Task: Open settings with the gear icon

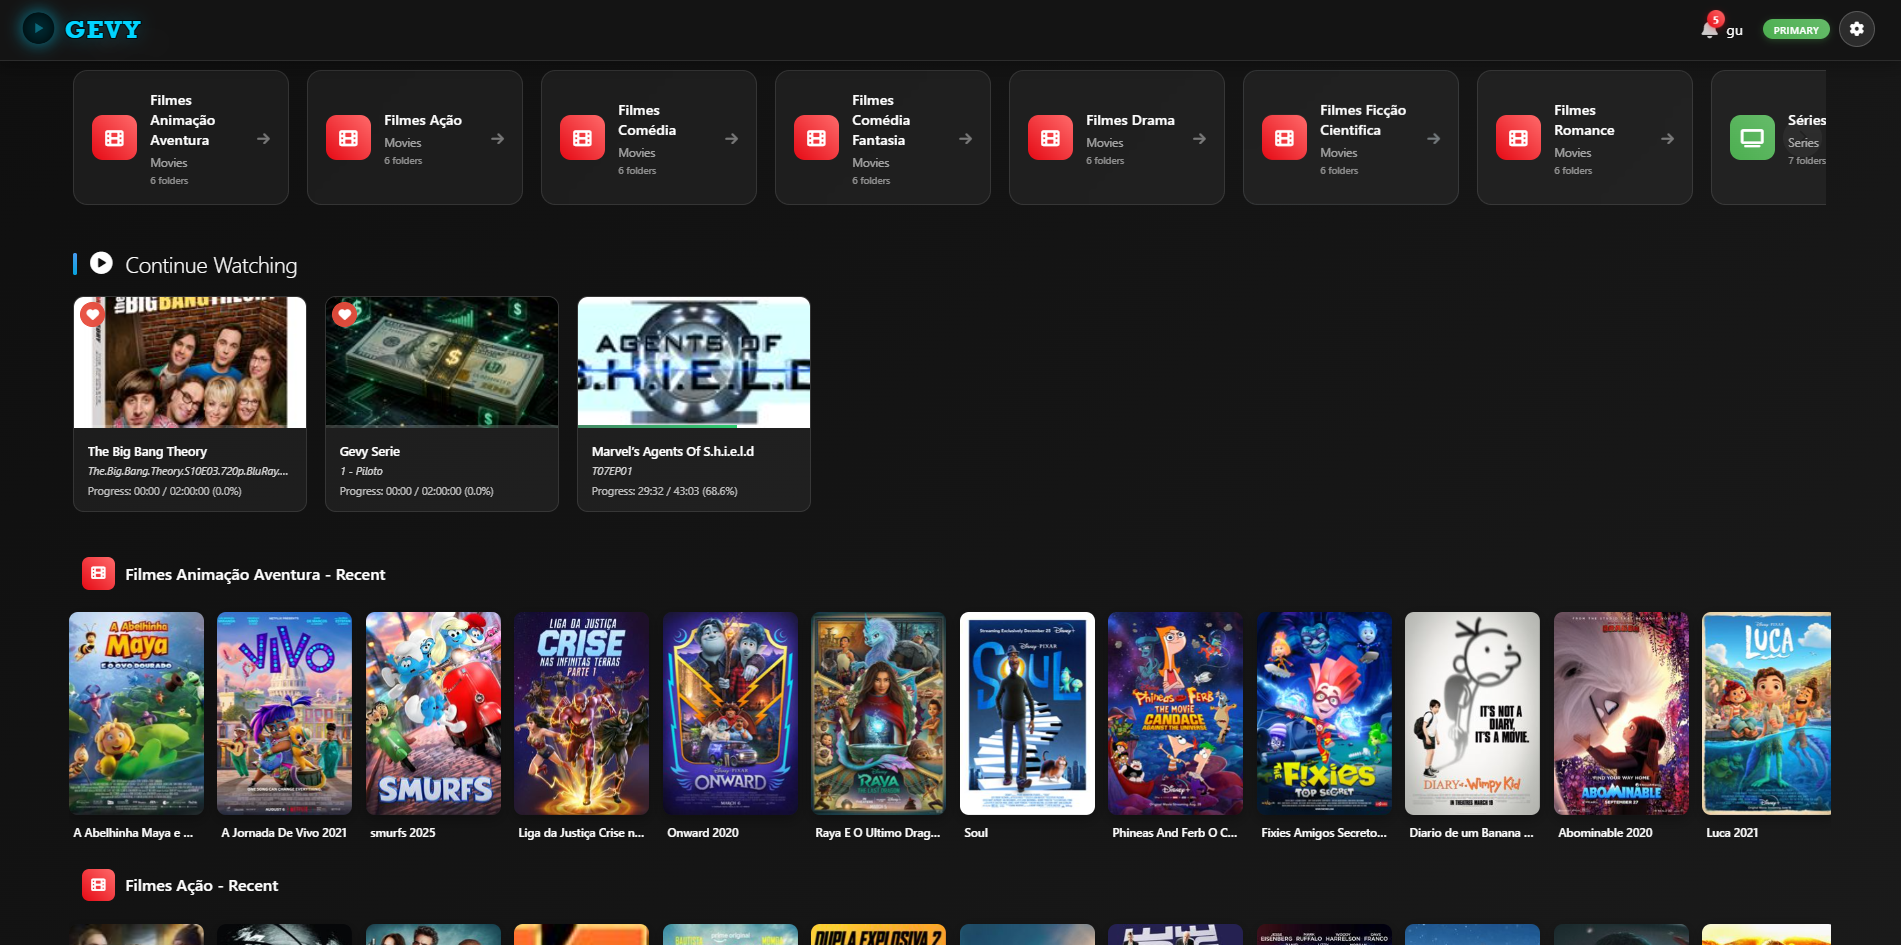Action: (x=1857, y=29)
